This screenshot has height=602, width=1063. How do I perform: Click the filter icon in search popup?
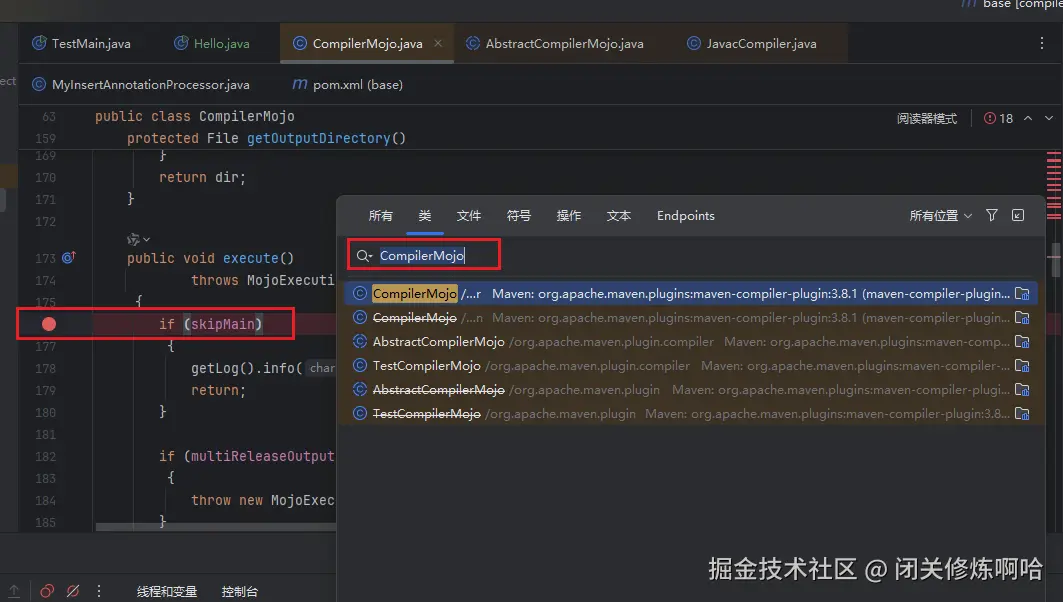pyautogui.click(x=992, y=215)
